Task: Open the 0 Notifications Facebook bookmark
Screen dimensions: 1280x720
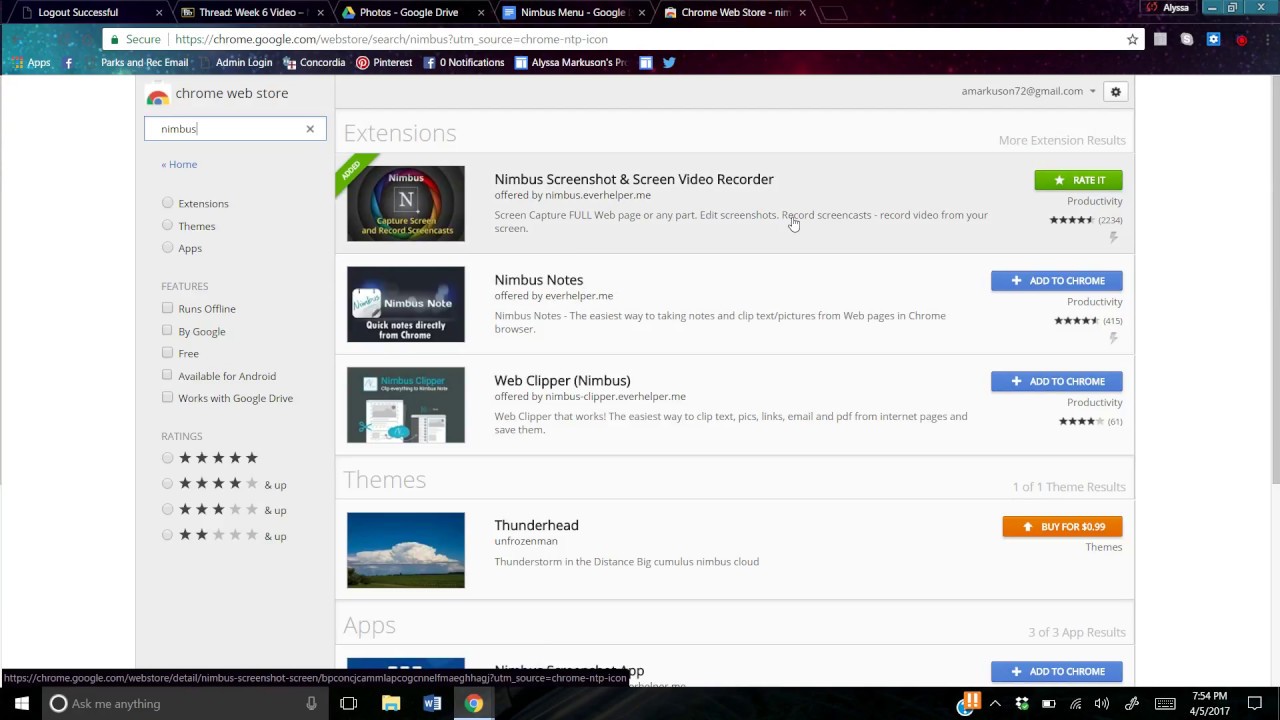Action: click(464, 62)
